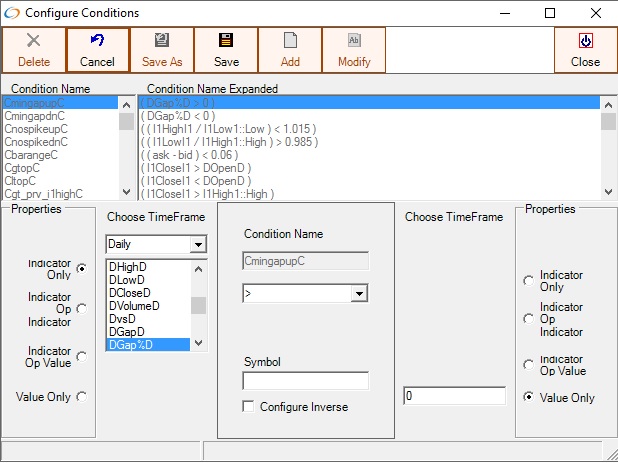Open the comparison operator dropdown
This screenshot has width=618, height=463.
[360, 294]
